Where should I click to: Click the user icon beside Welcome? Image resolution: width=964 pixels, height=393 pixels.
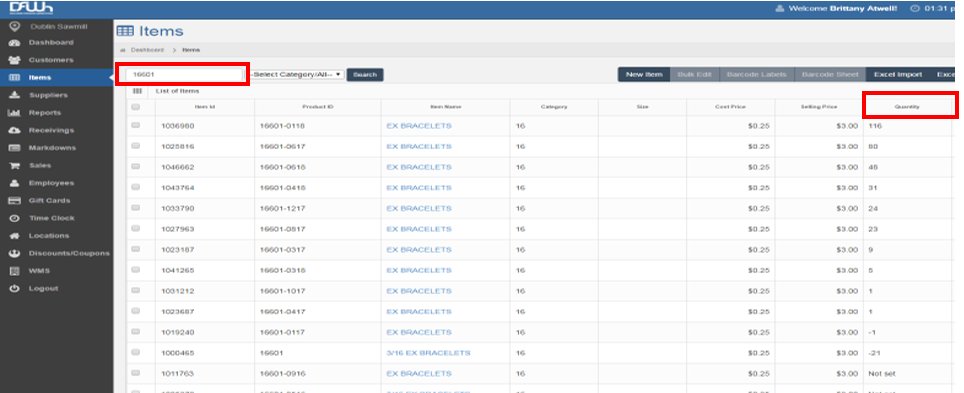[780, 9]
